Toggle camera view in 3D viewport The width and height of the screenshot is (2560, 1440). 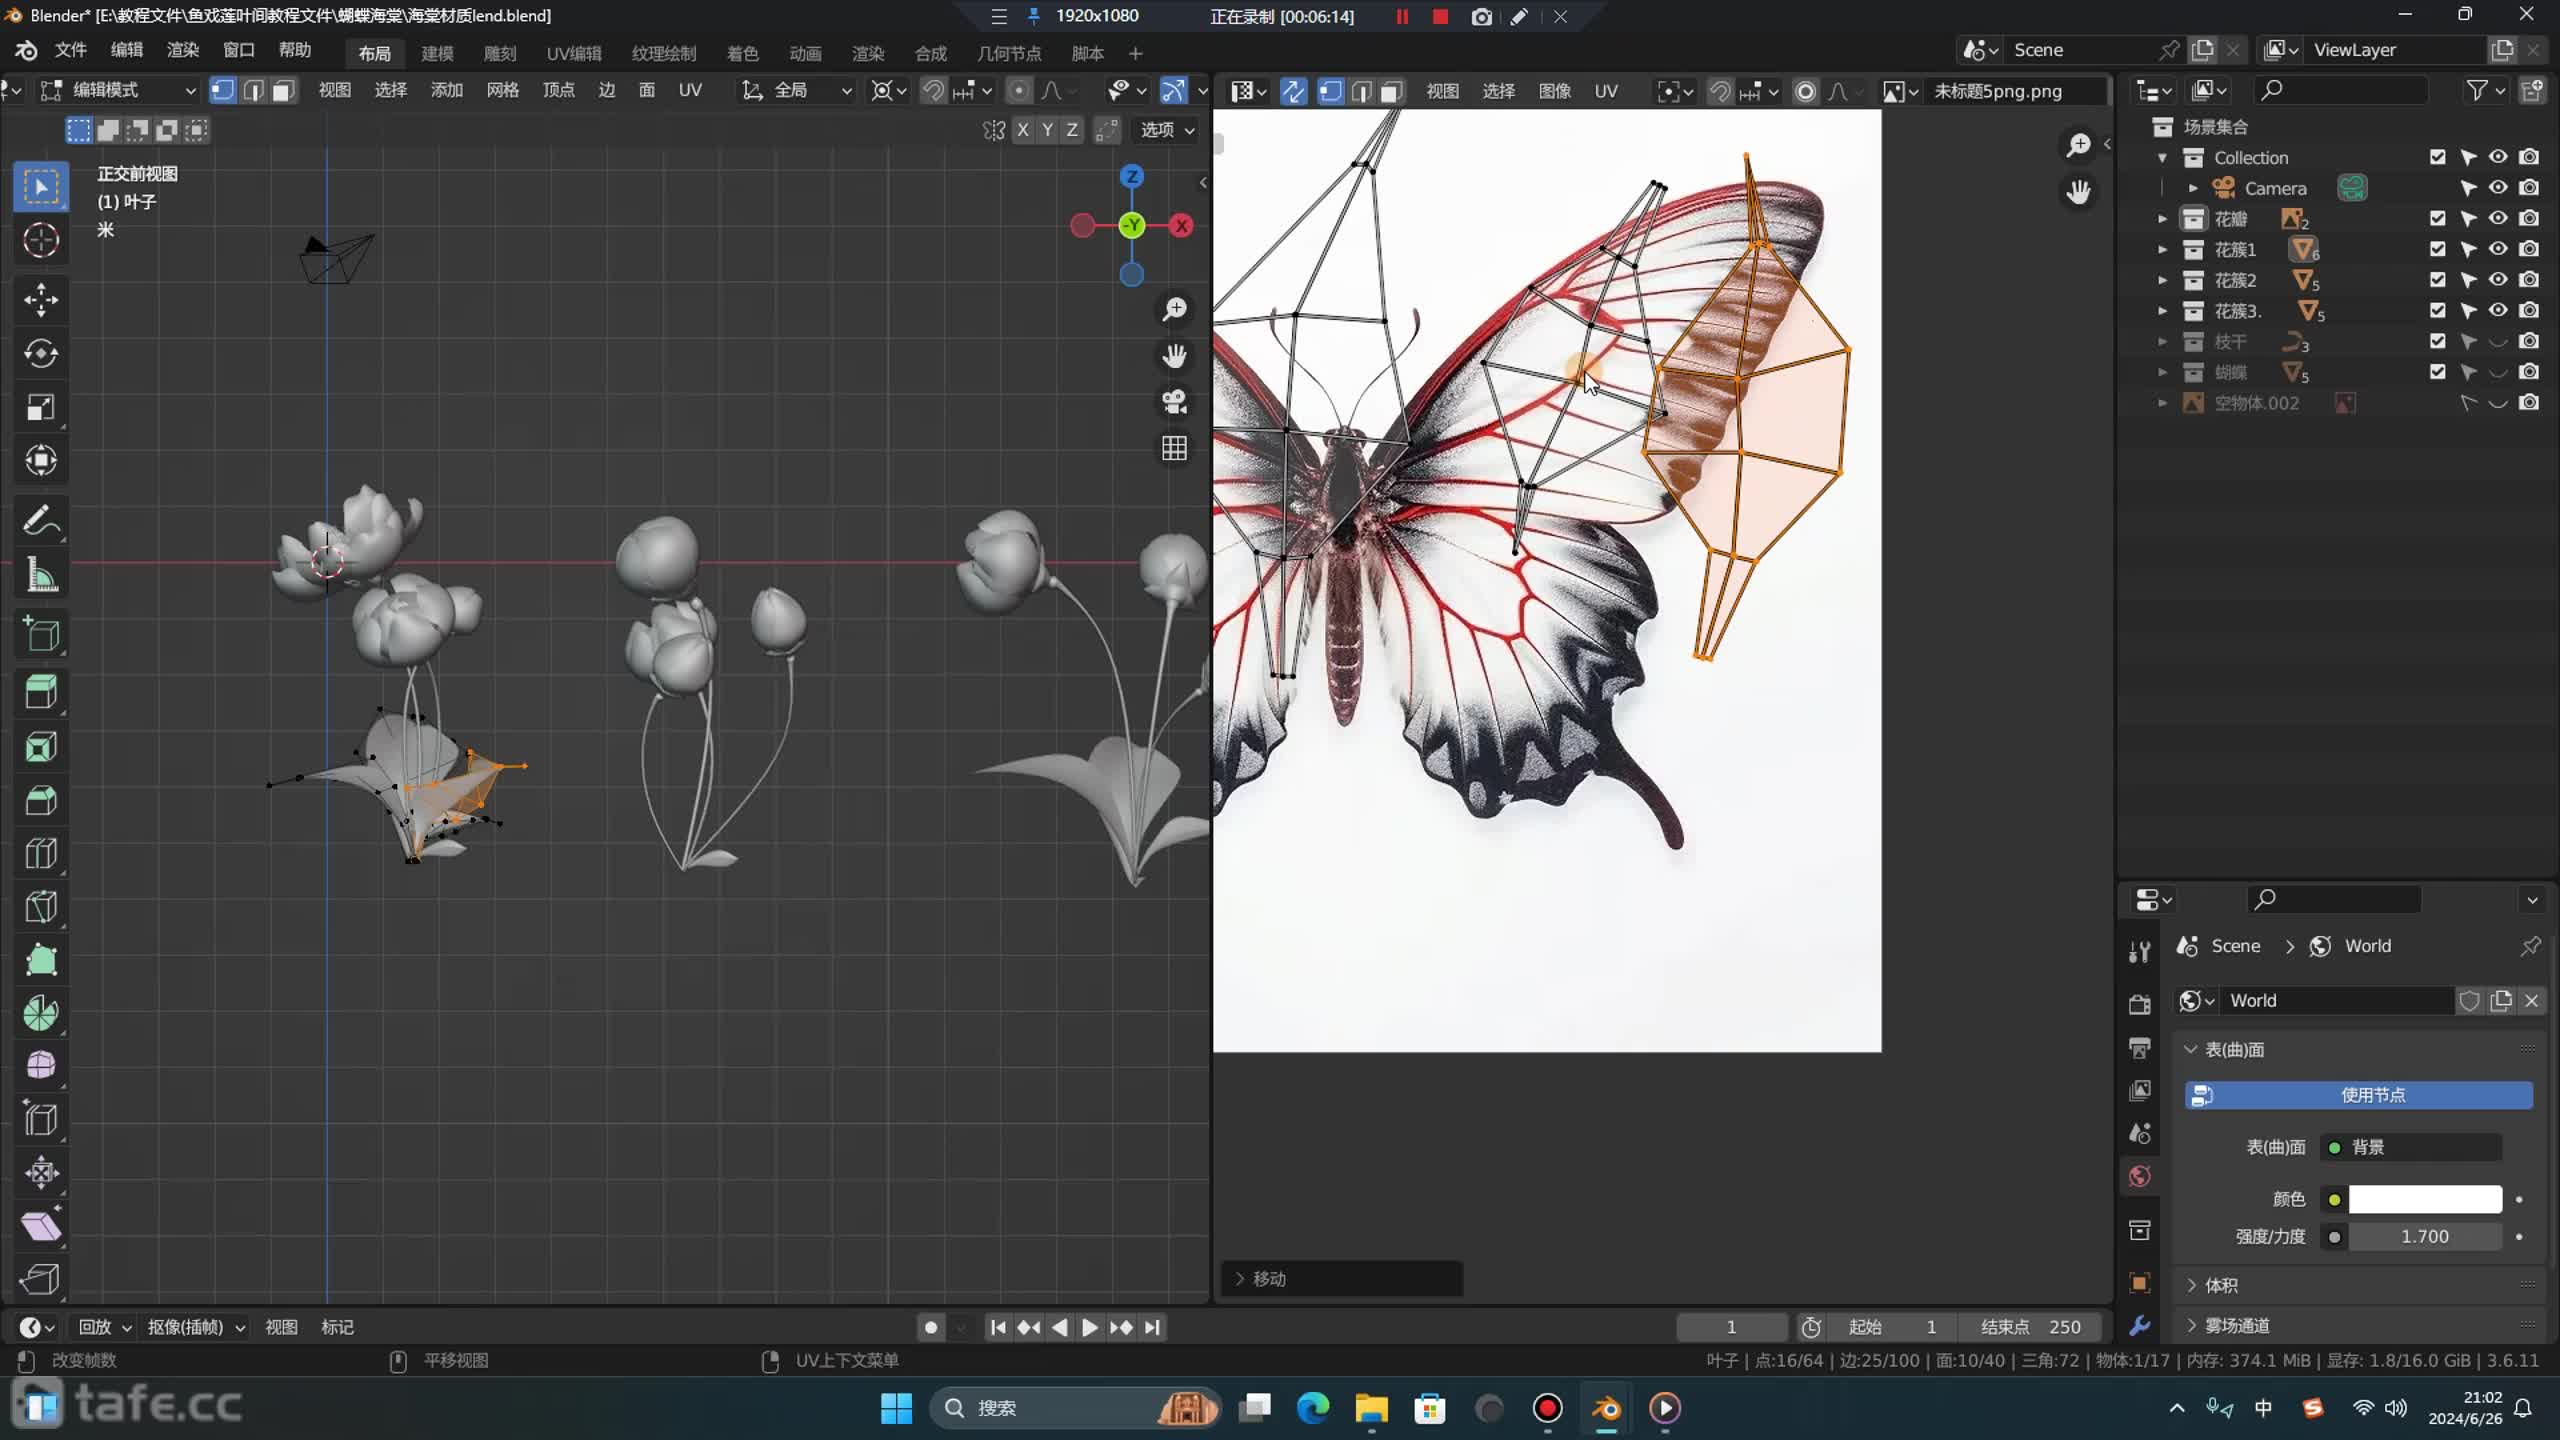(x=1174, y=402)
